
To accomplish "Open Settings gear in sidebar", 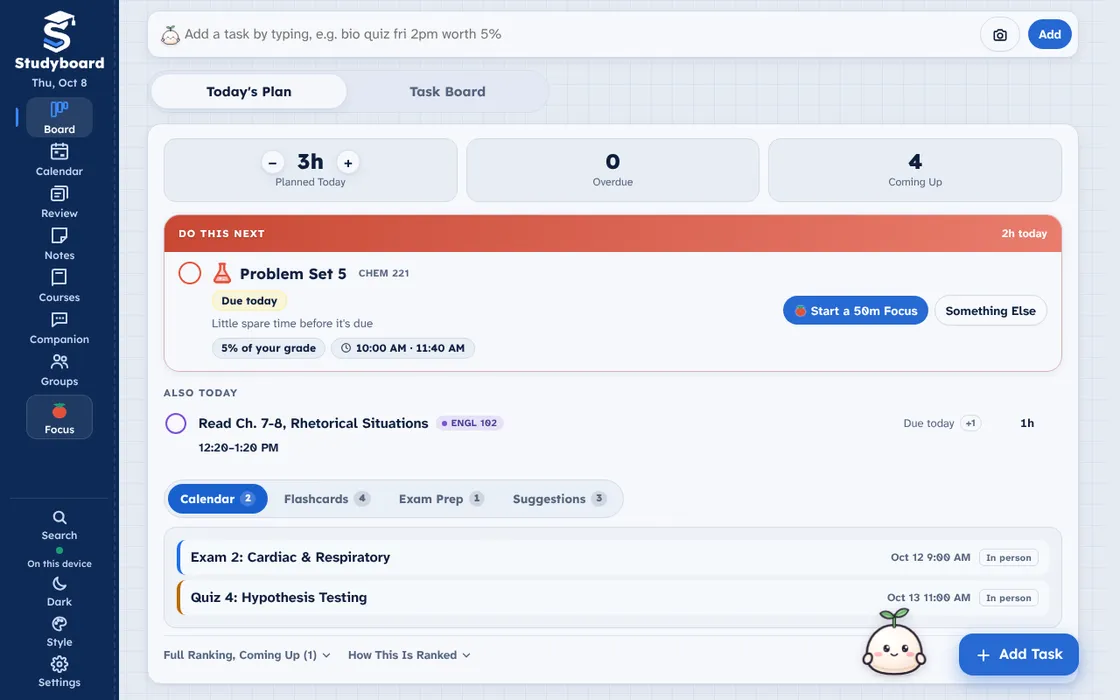I will pos(59,672).
